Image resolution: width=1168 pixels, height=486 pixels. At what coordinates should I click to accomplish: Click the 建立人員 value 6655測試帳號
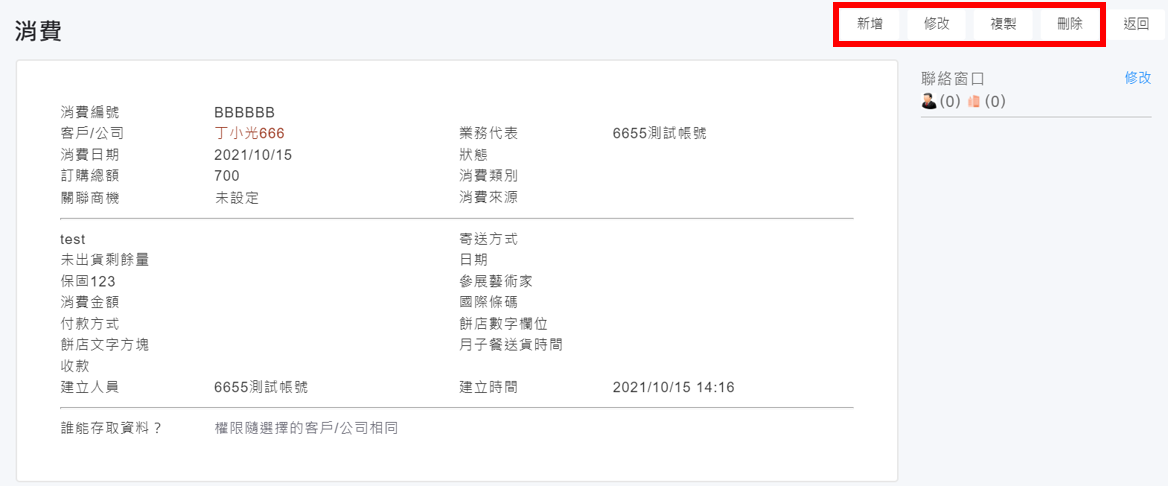coord(261,387)
